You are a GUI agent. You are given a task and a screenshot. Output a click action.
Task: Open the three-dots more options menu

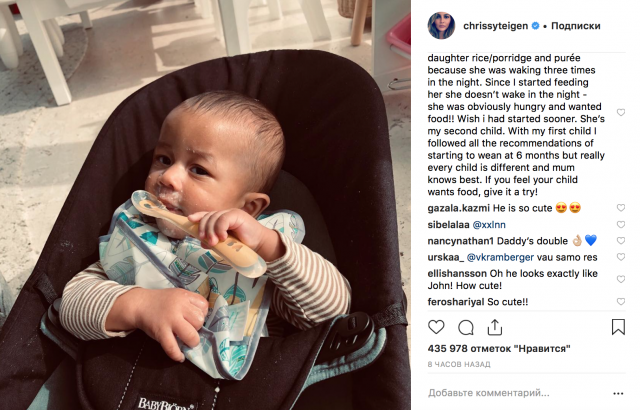[x=618, y=394]
